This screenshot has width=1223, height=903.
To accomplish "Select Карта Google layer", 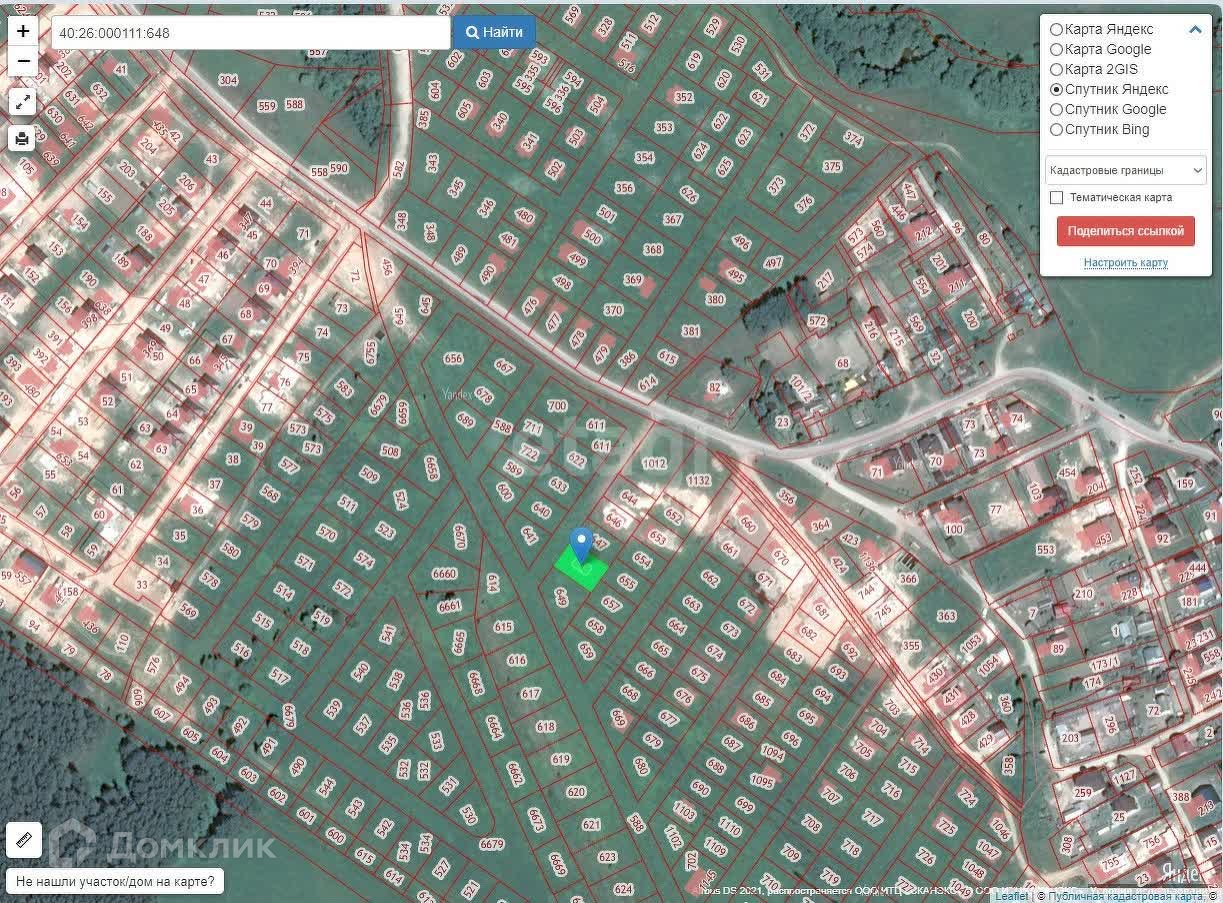I will pos(1100,49).
